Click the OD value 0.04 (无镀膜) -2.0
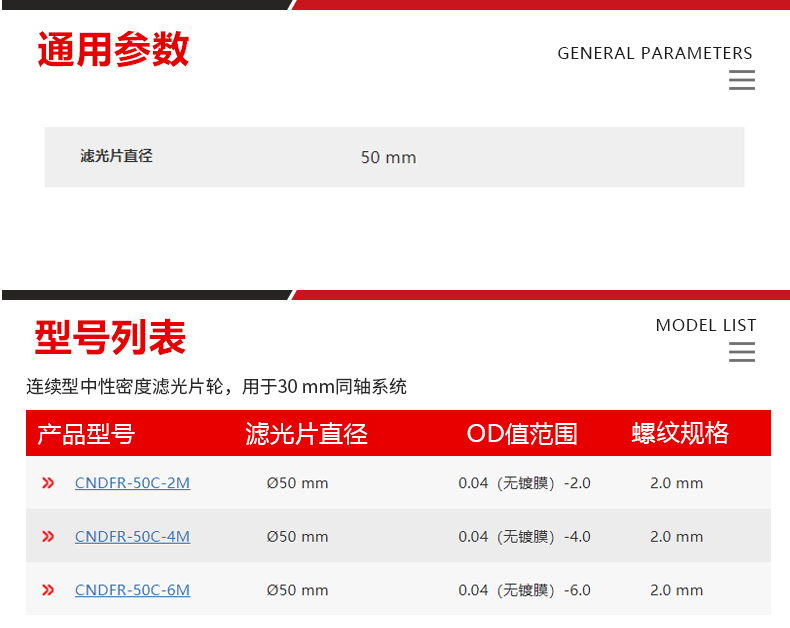 pos(524,483)
